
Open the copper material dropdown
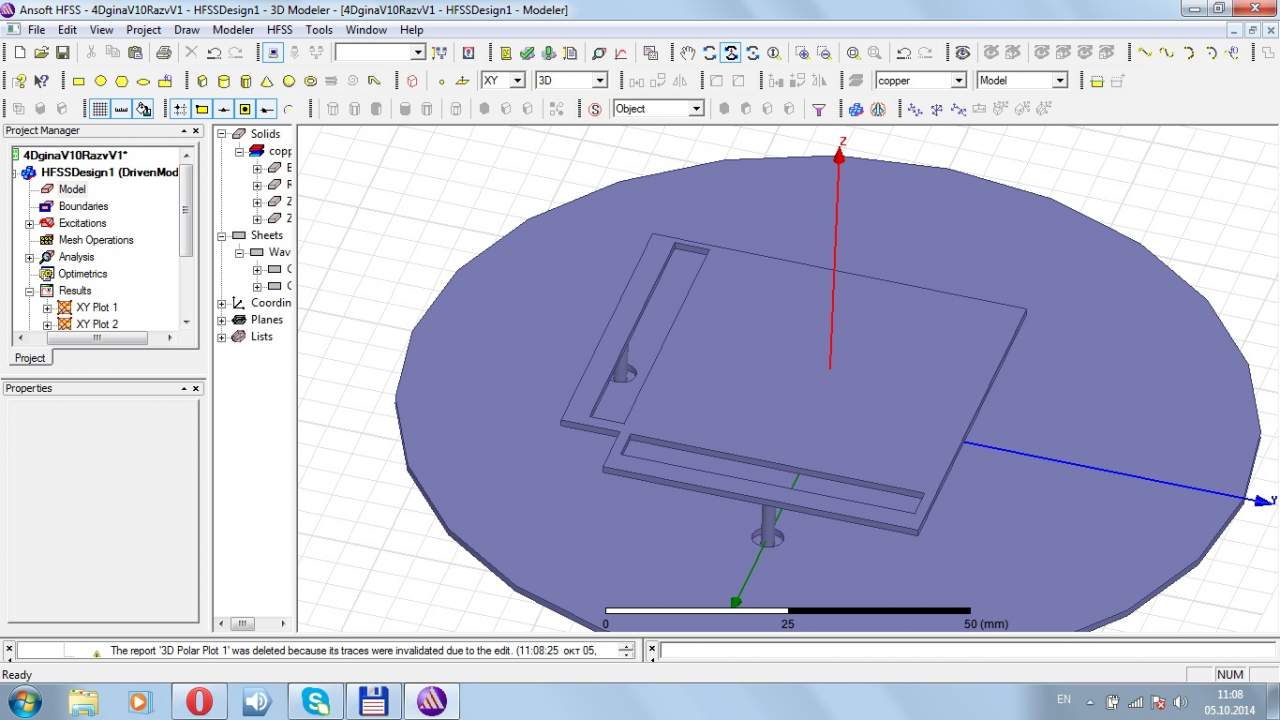958,81
